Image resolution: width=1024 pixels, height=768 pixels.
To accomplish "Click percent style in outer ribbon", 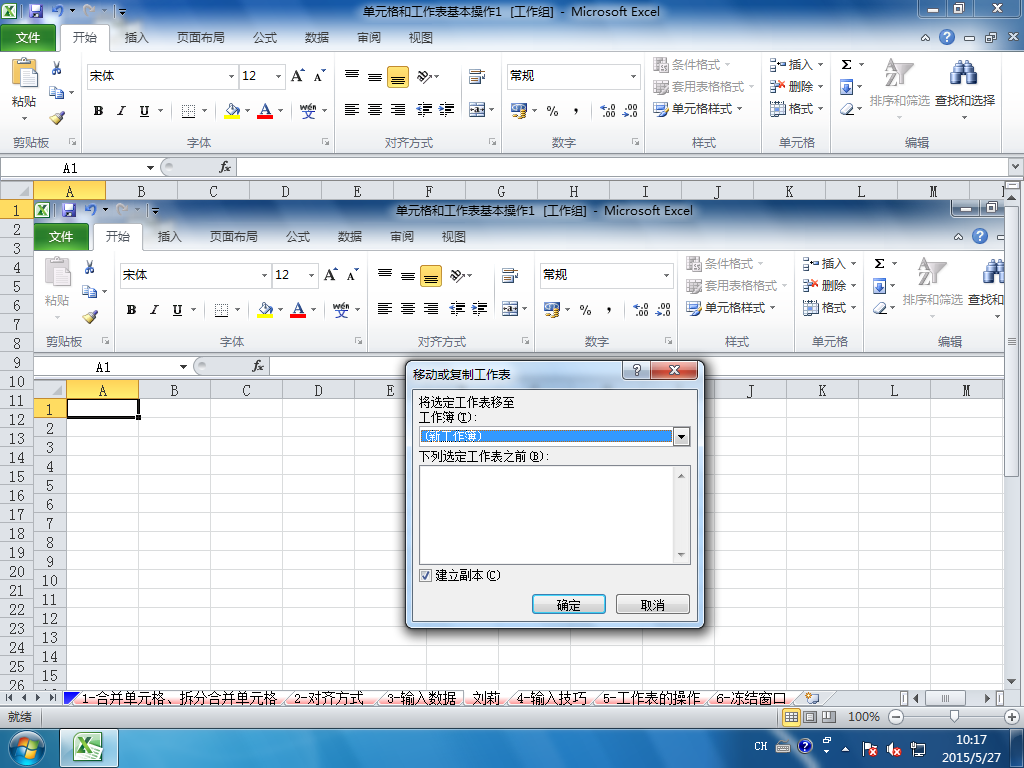I will (552, 111).
